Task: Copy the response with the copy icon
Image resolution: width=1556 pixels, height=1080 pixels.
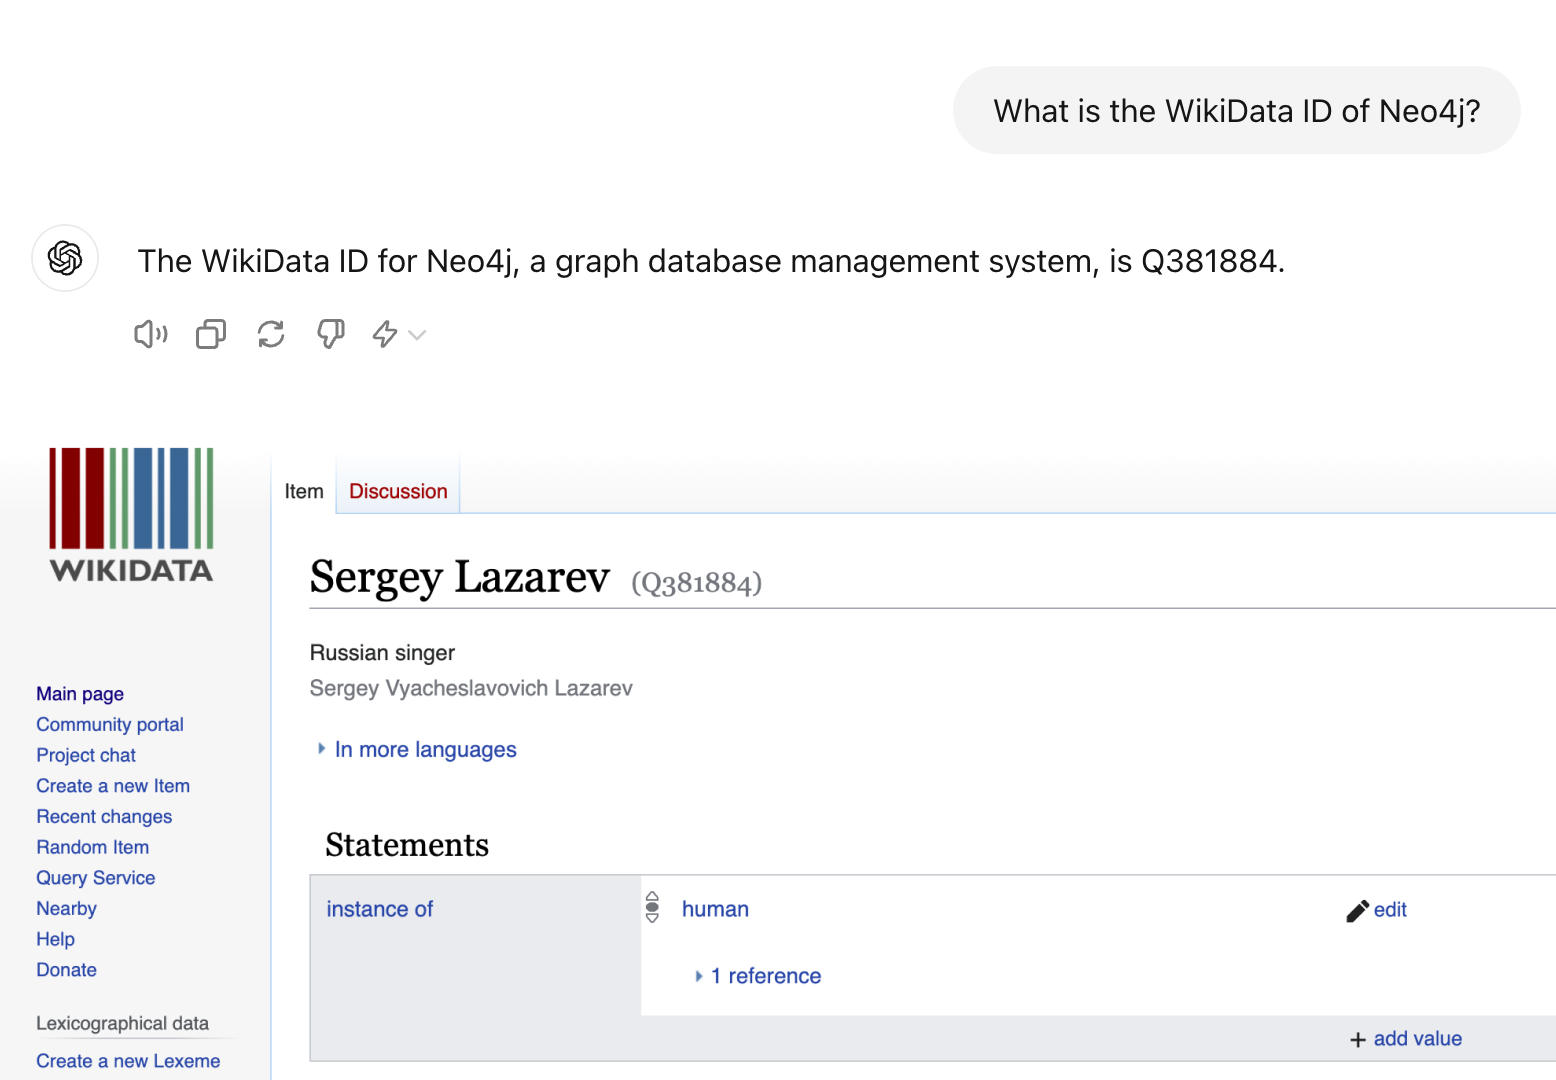Action: tap(211, 334)
